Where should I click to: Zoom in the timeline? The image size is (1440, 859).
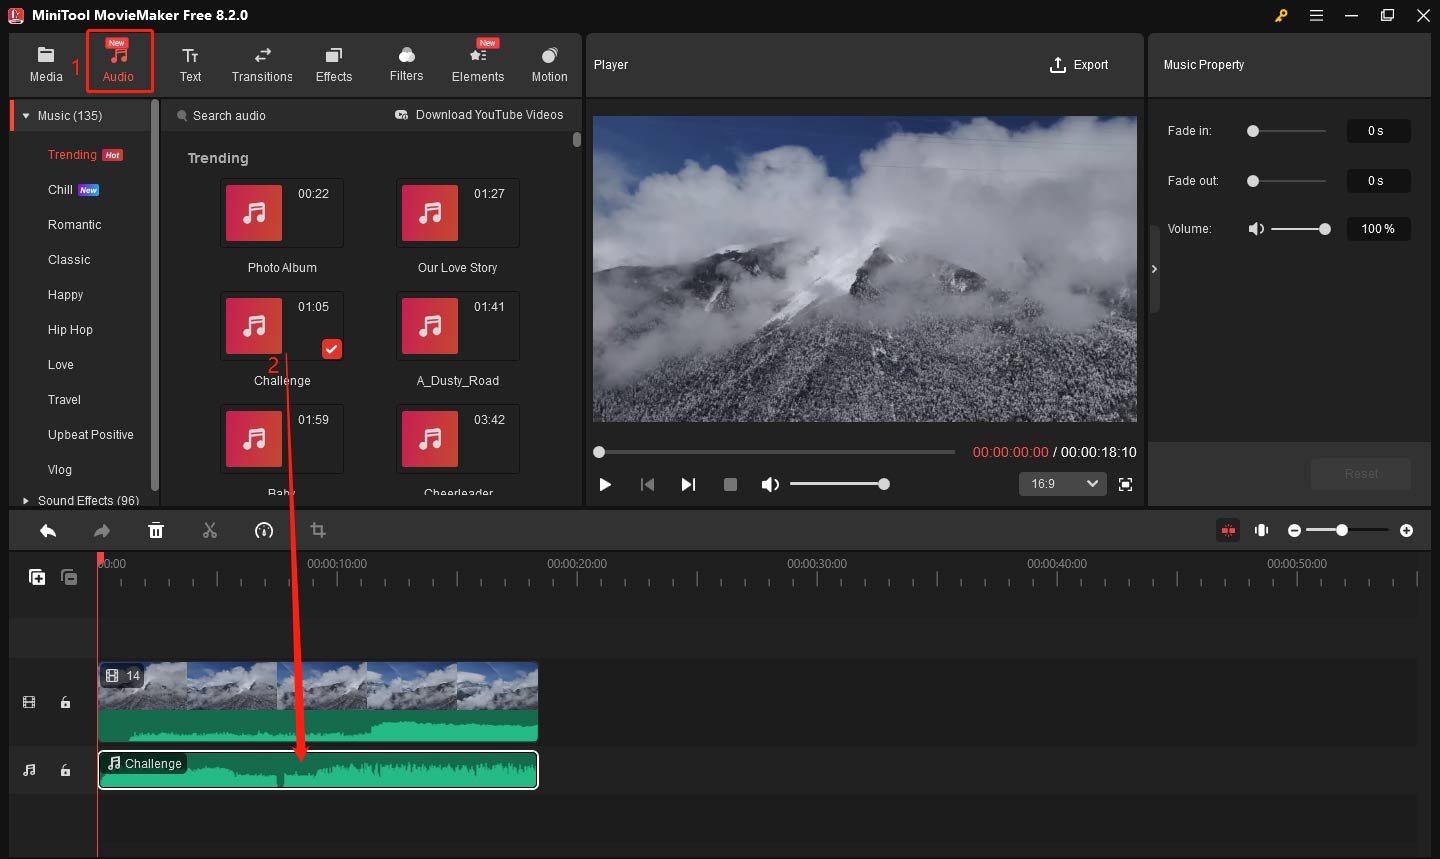[1407, 530]
